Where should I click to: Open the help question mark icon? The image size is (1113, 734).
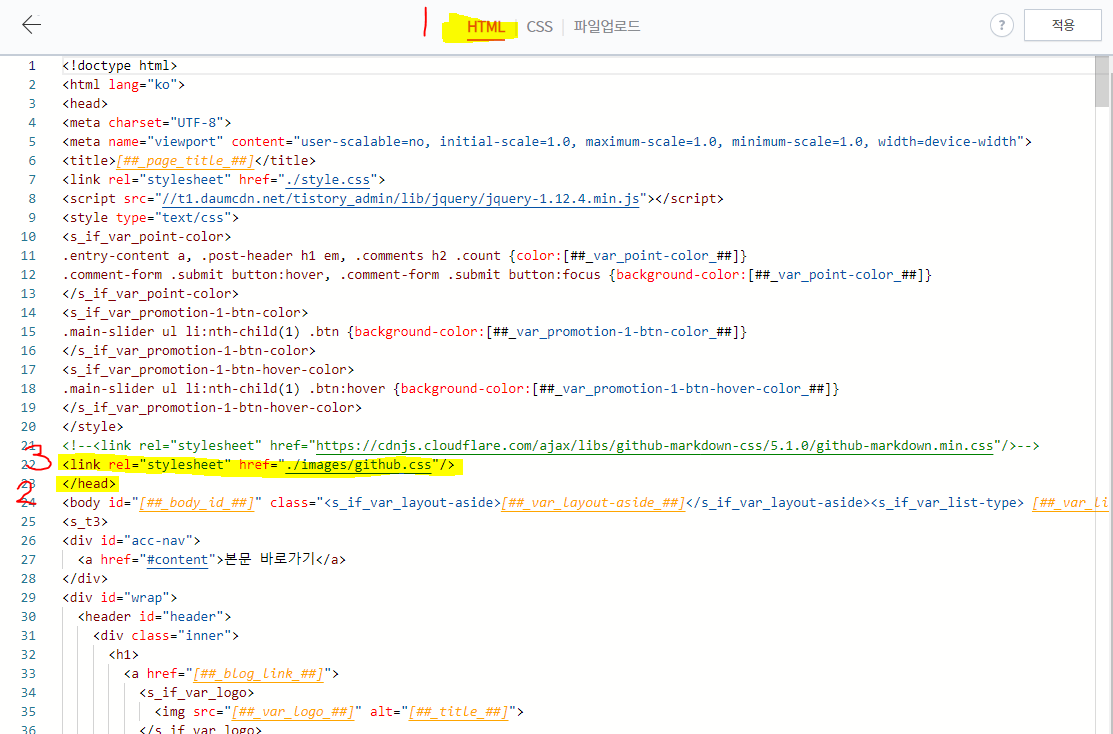tap(1002, 26)
